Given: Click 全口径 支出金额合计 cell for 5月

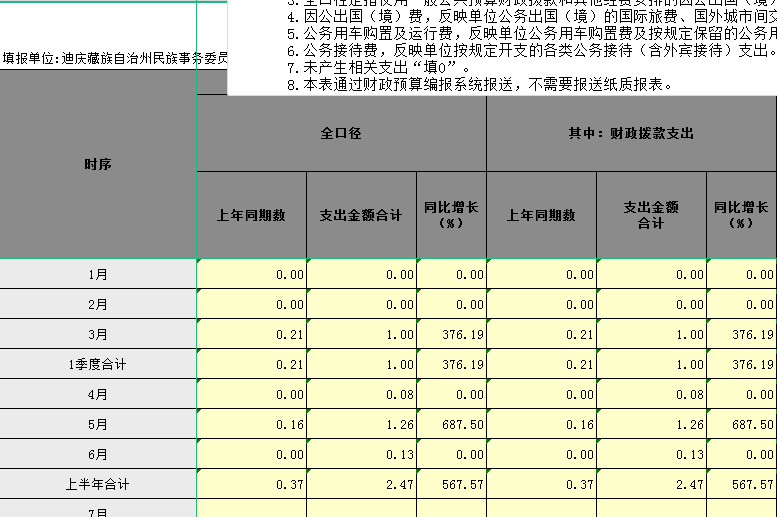Looking at the screenshot, I should pyautogui.click(x=361, y=424).
